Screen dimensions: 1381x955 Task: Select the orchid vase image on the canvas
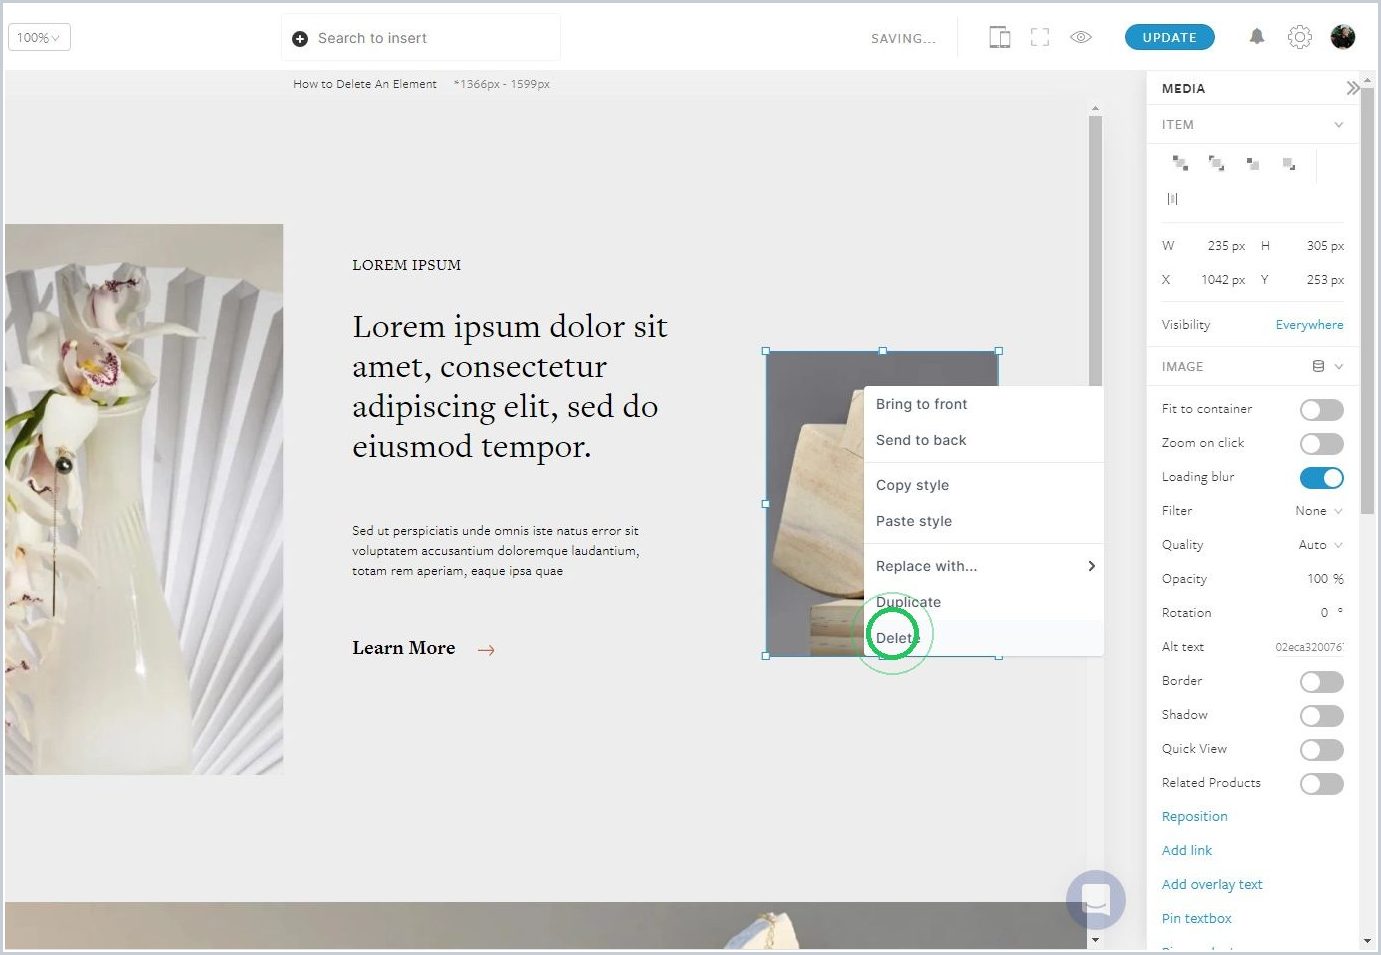[144, 499]
